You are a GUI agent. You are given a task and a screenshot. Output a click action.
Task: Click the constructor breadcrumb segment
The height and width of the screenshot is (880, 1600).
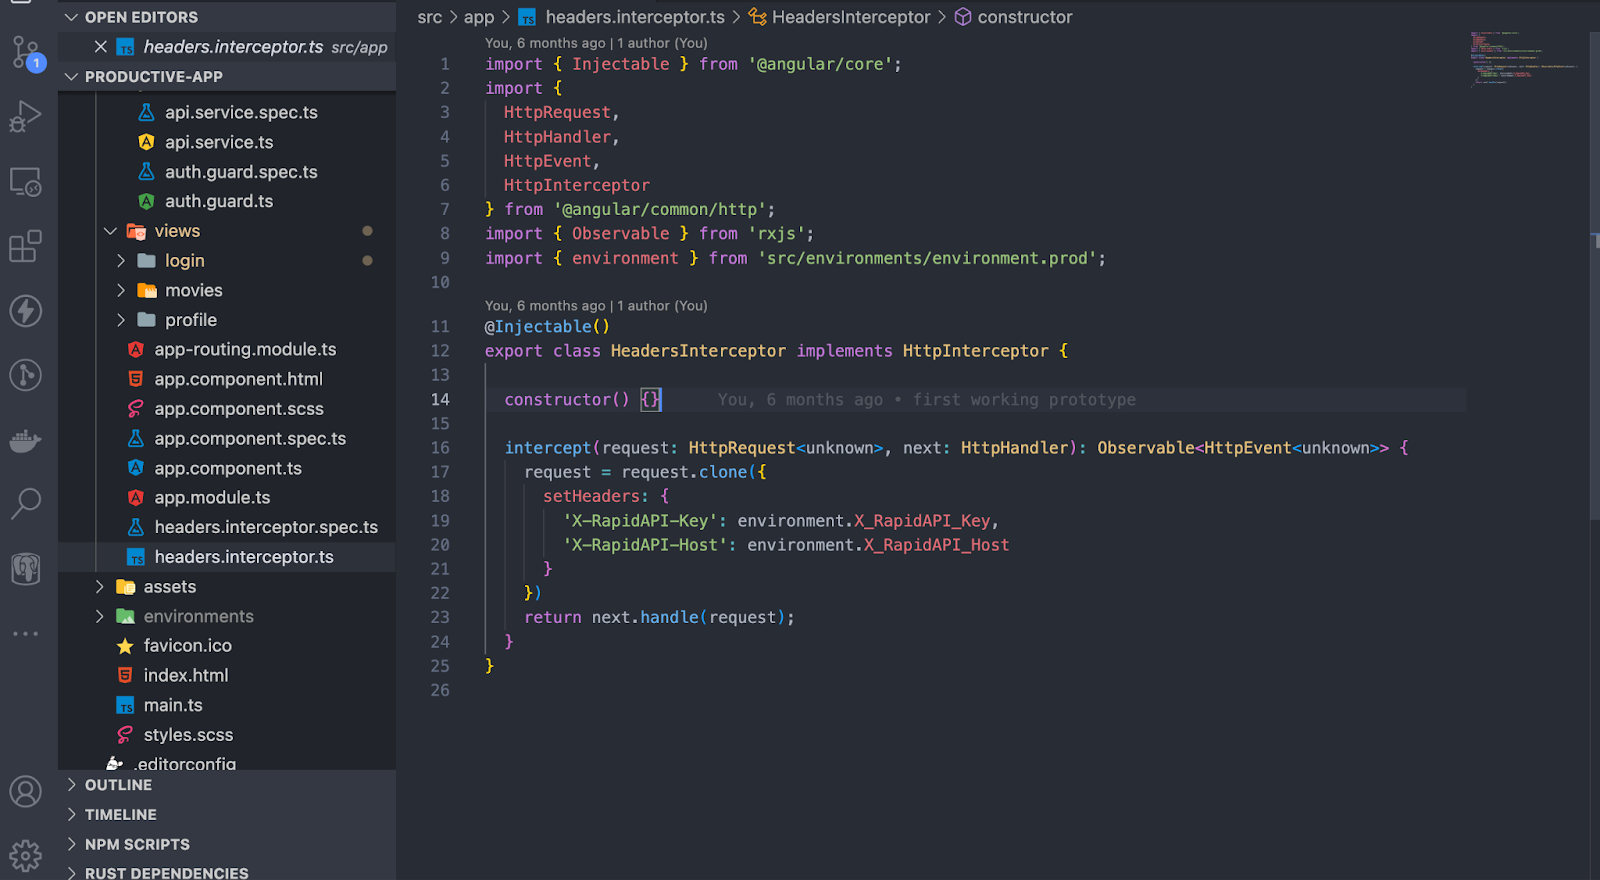[1025, 17]
